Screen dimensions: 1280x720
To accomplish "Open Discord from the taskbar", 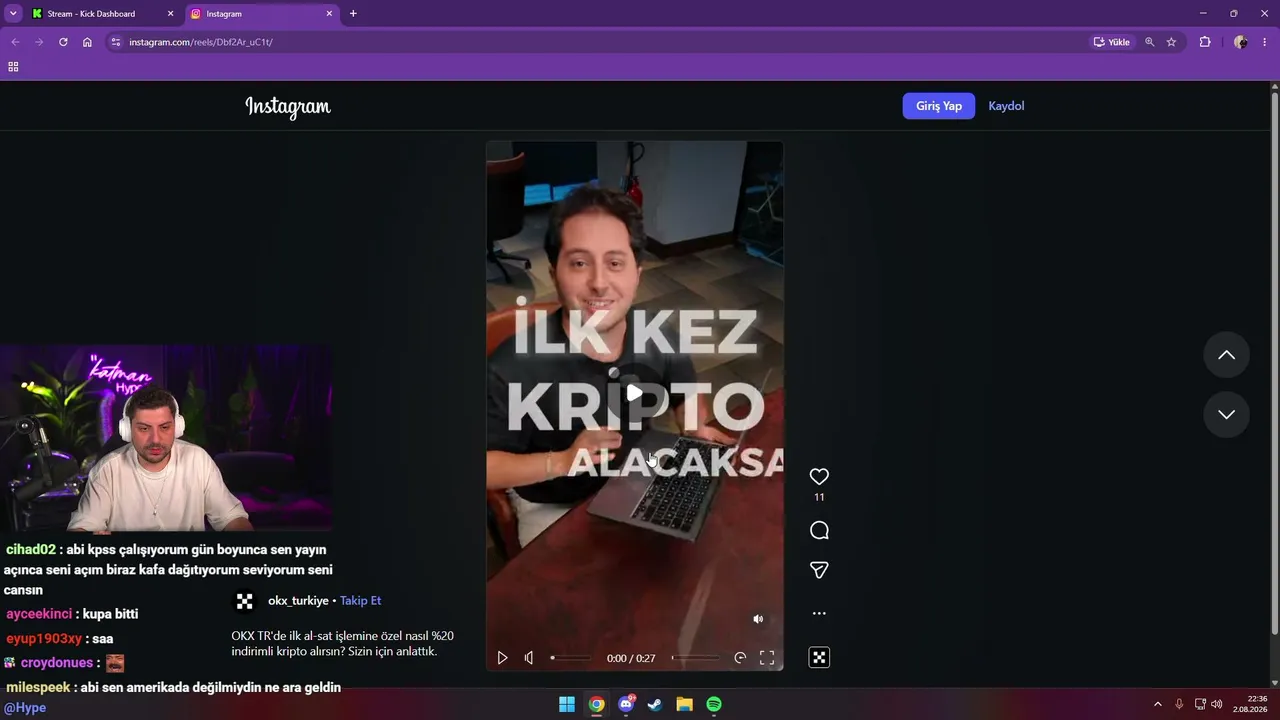I will 626,704.
